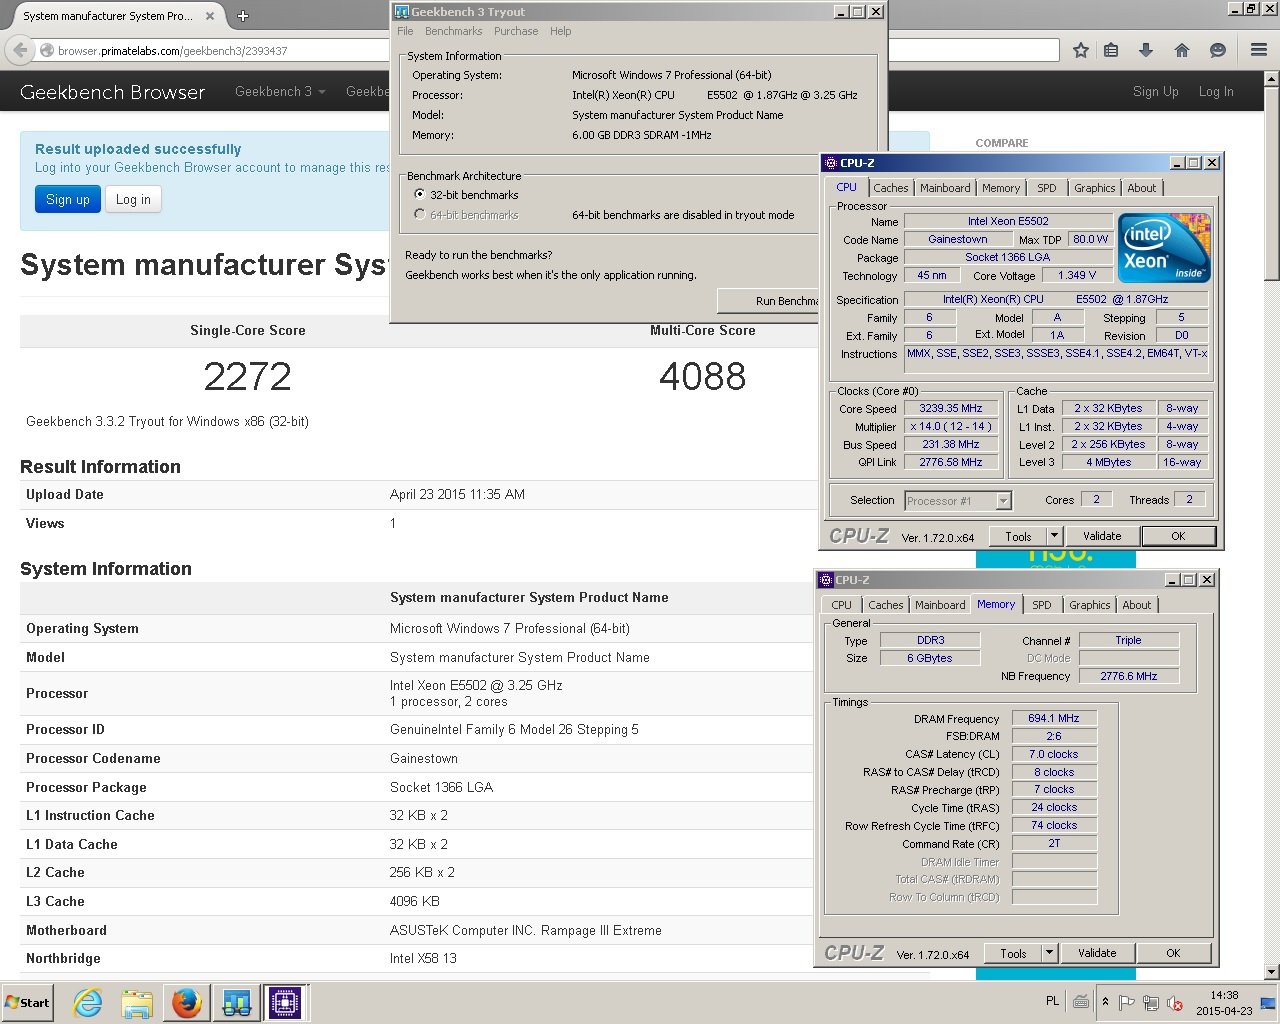The image size is (1280, 1024).
Task: Open the Benchmarks menu
Action: coord(453,31)
